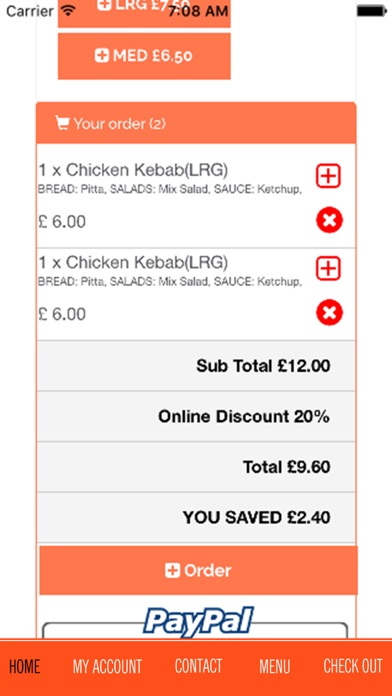Screen dimensions: 392x696
Task: Pay with the PayPal logo button
Action: (198, 621)
